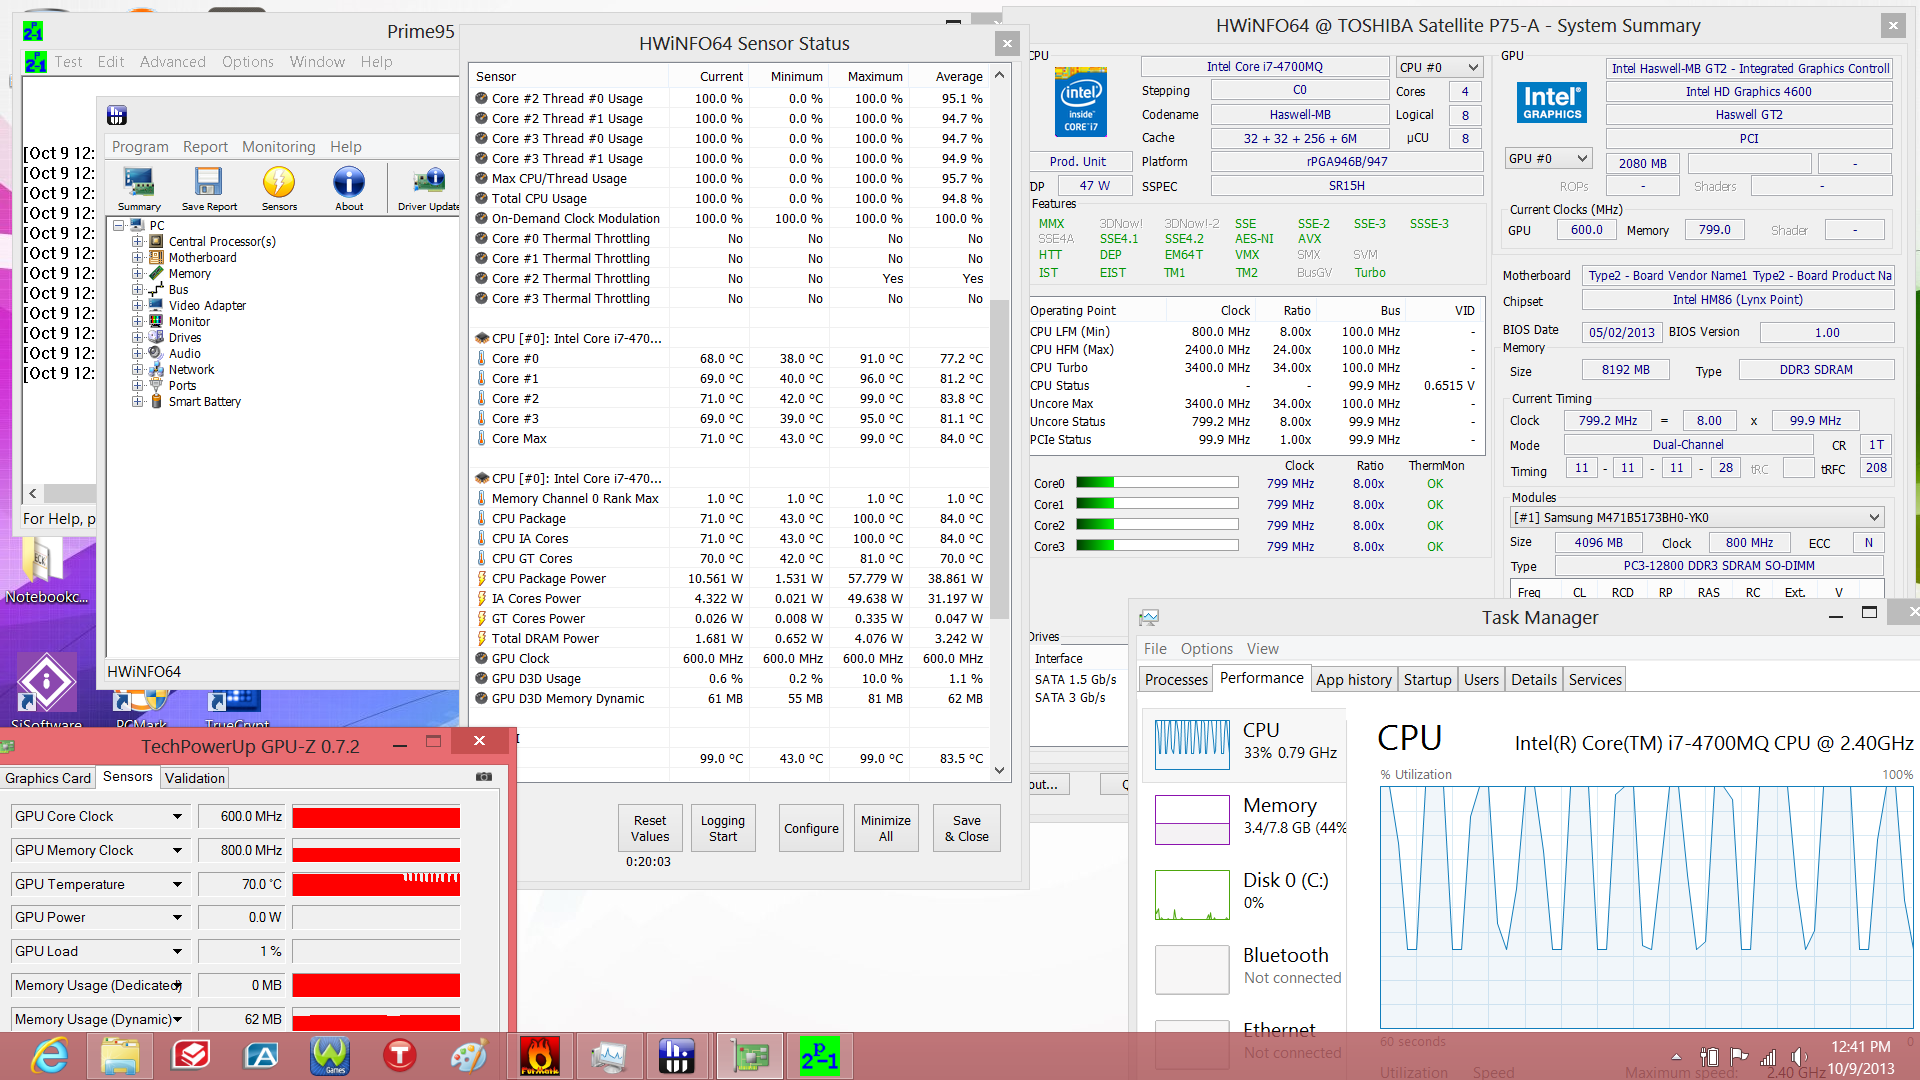Click the Minimize All button
Viewport: 1920px width, 1080px height.
[886, 828]
